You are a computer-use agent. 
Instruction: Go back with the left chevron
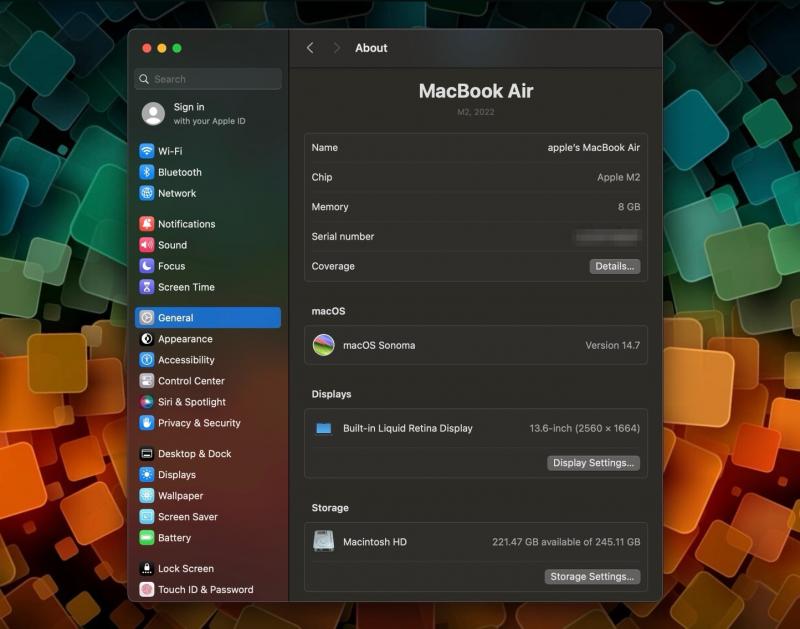[x=310, y=48]
